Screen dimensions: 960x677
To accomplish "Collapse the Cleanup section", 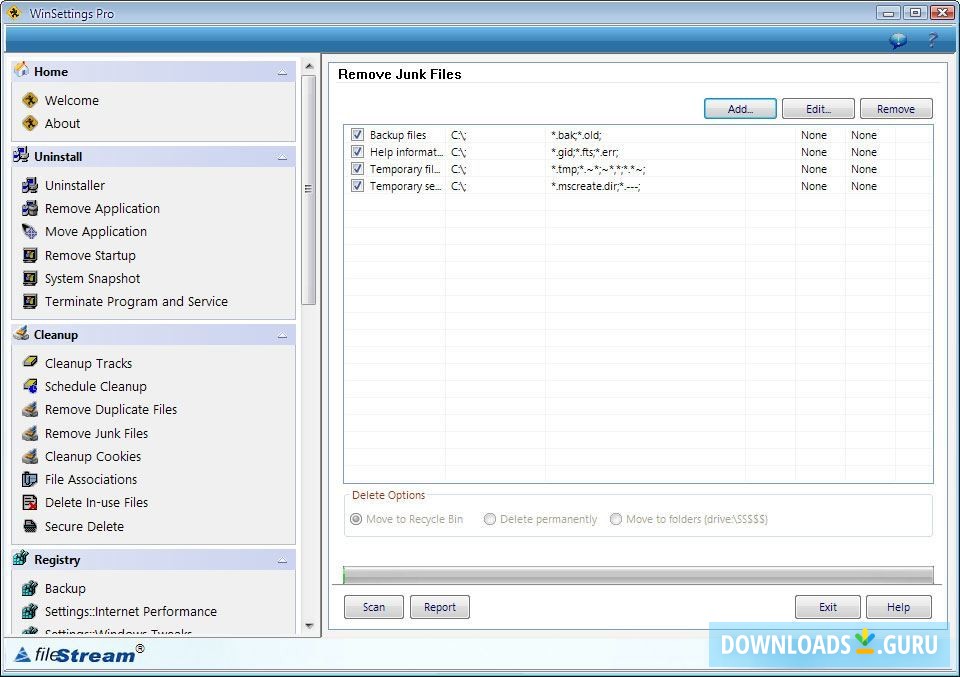I will click(x=283, y=334).
